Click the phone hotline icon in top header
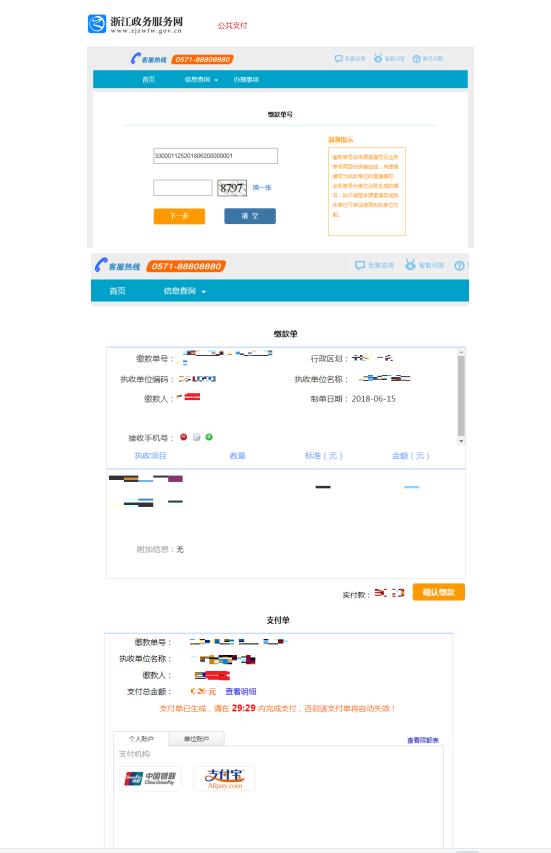Image resolution: width=551 pixels, height=853 pixels. click(x=135, y=59)
